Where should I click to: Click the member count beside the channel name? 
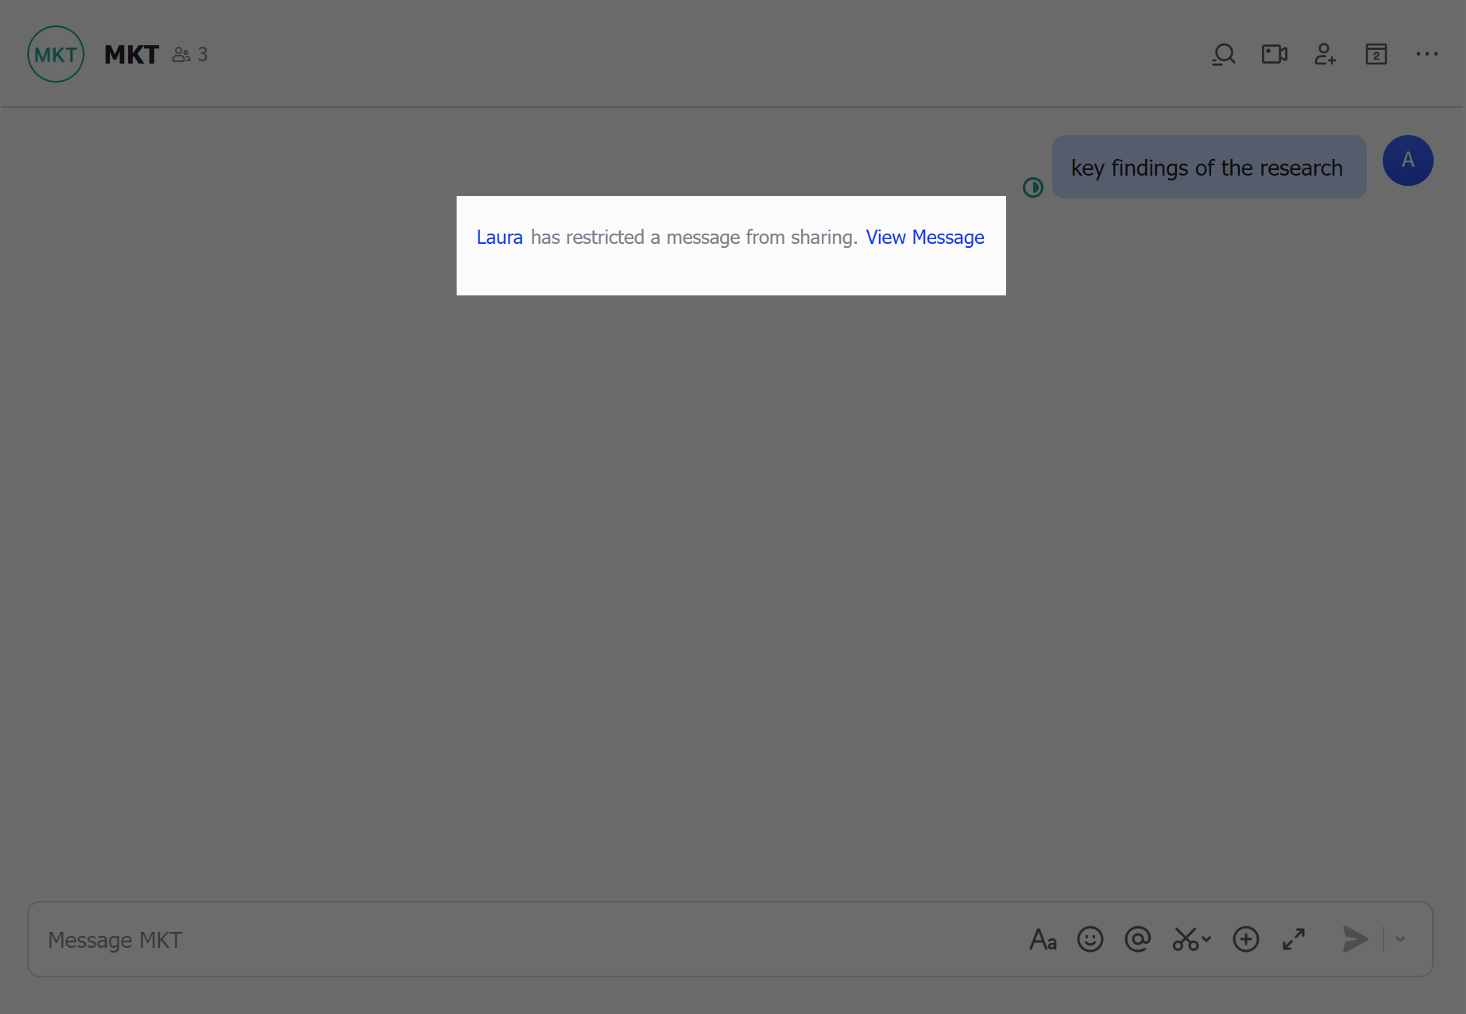[x=190, y=54]
